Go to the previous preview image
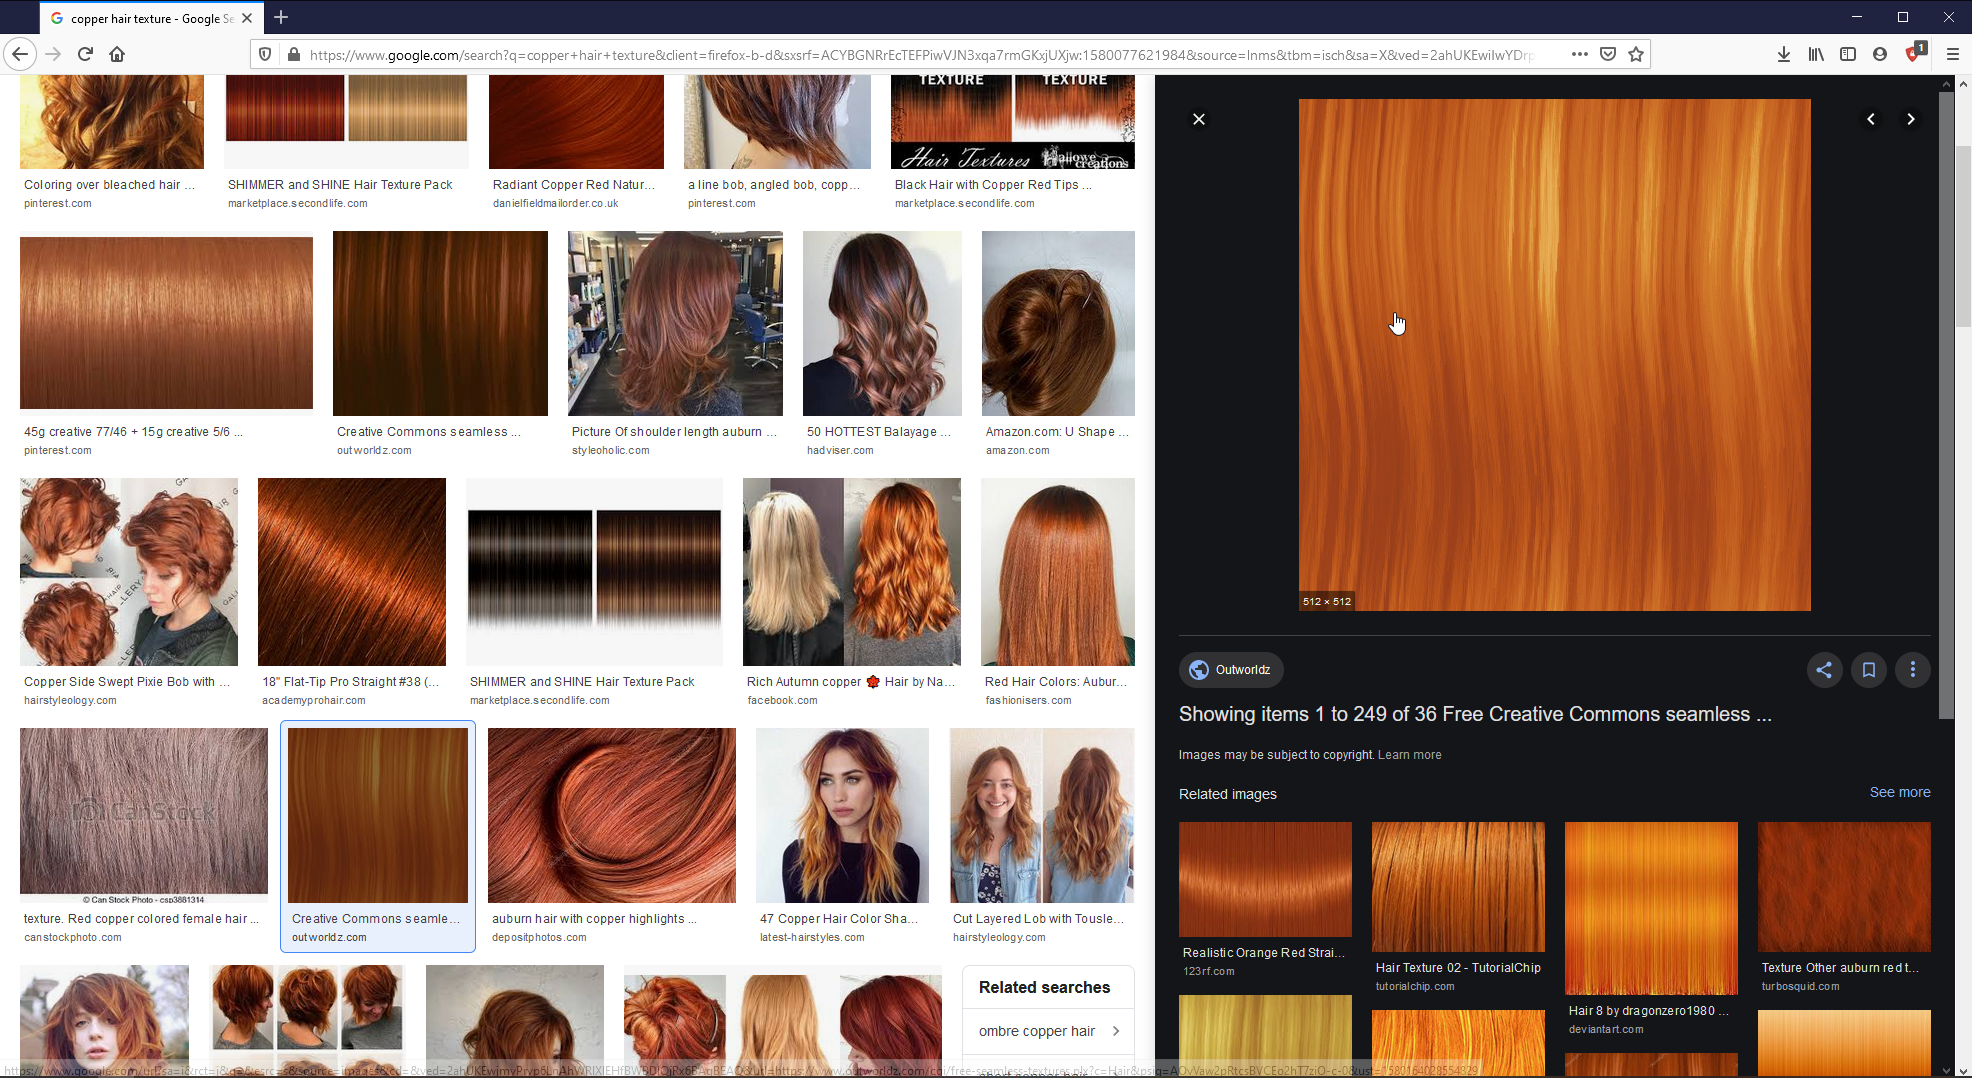The height and width of the screenshot is (1078, 1972). pyautogui.click(x=1871, y=119)
